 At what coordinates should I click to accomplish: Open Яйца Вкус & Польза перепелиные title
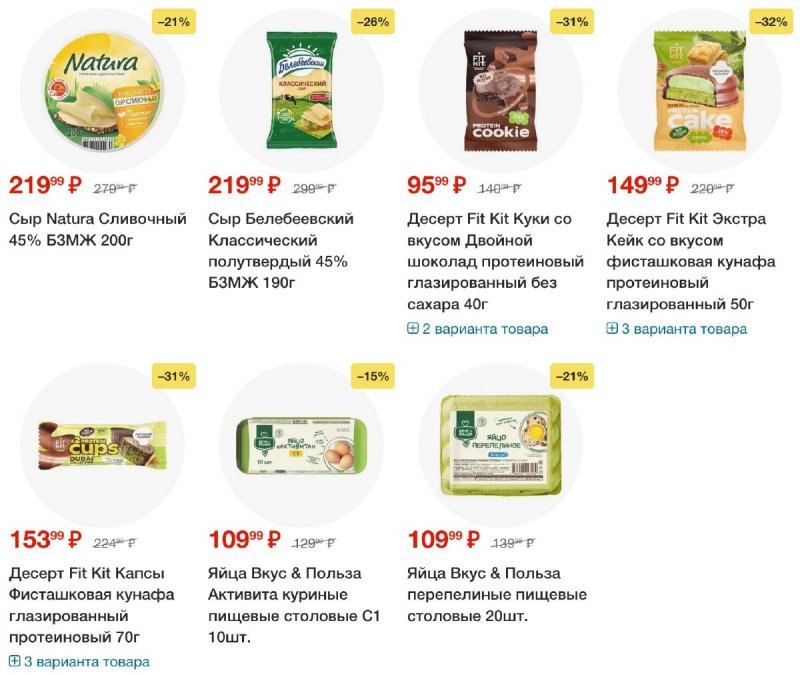[497, 595]
